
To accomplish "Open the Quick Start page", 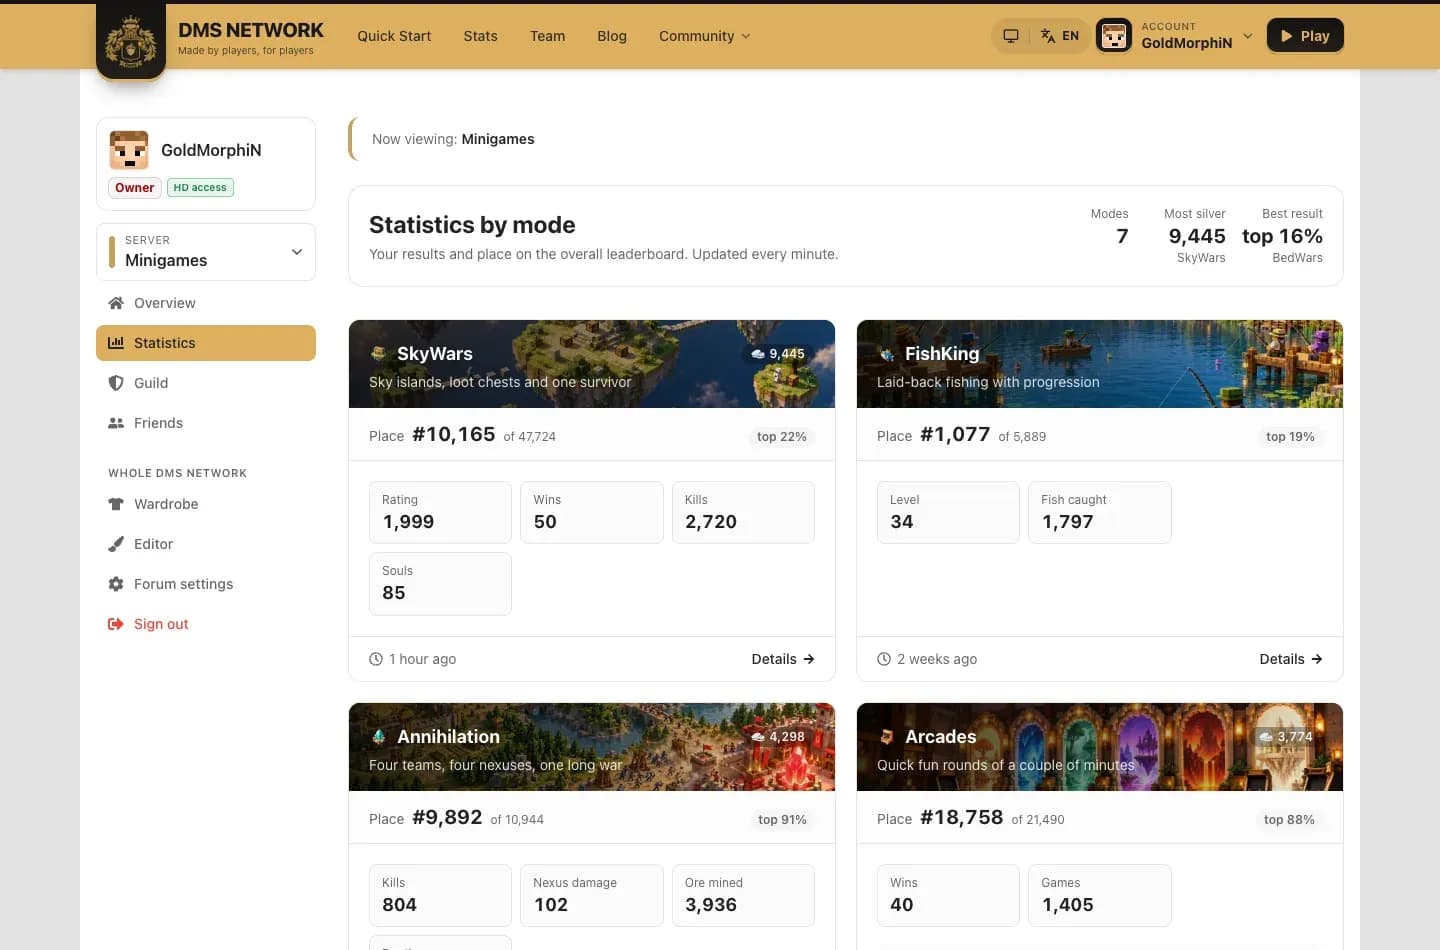I will click(394, 36).
